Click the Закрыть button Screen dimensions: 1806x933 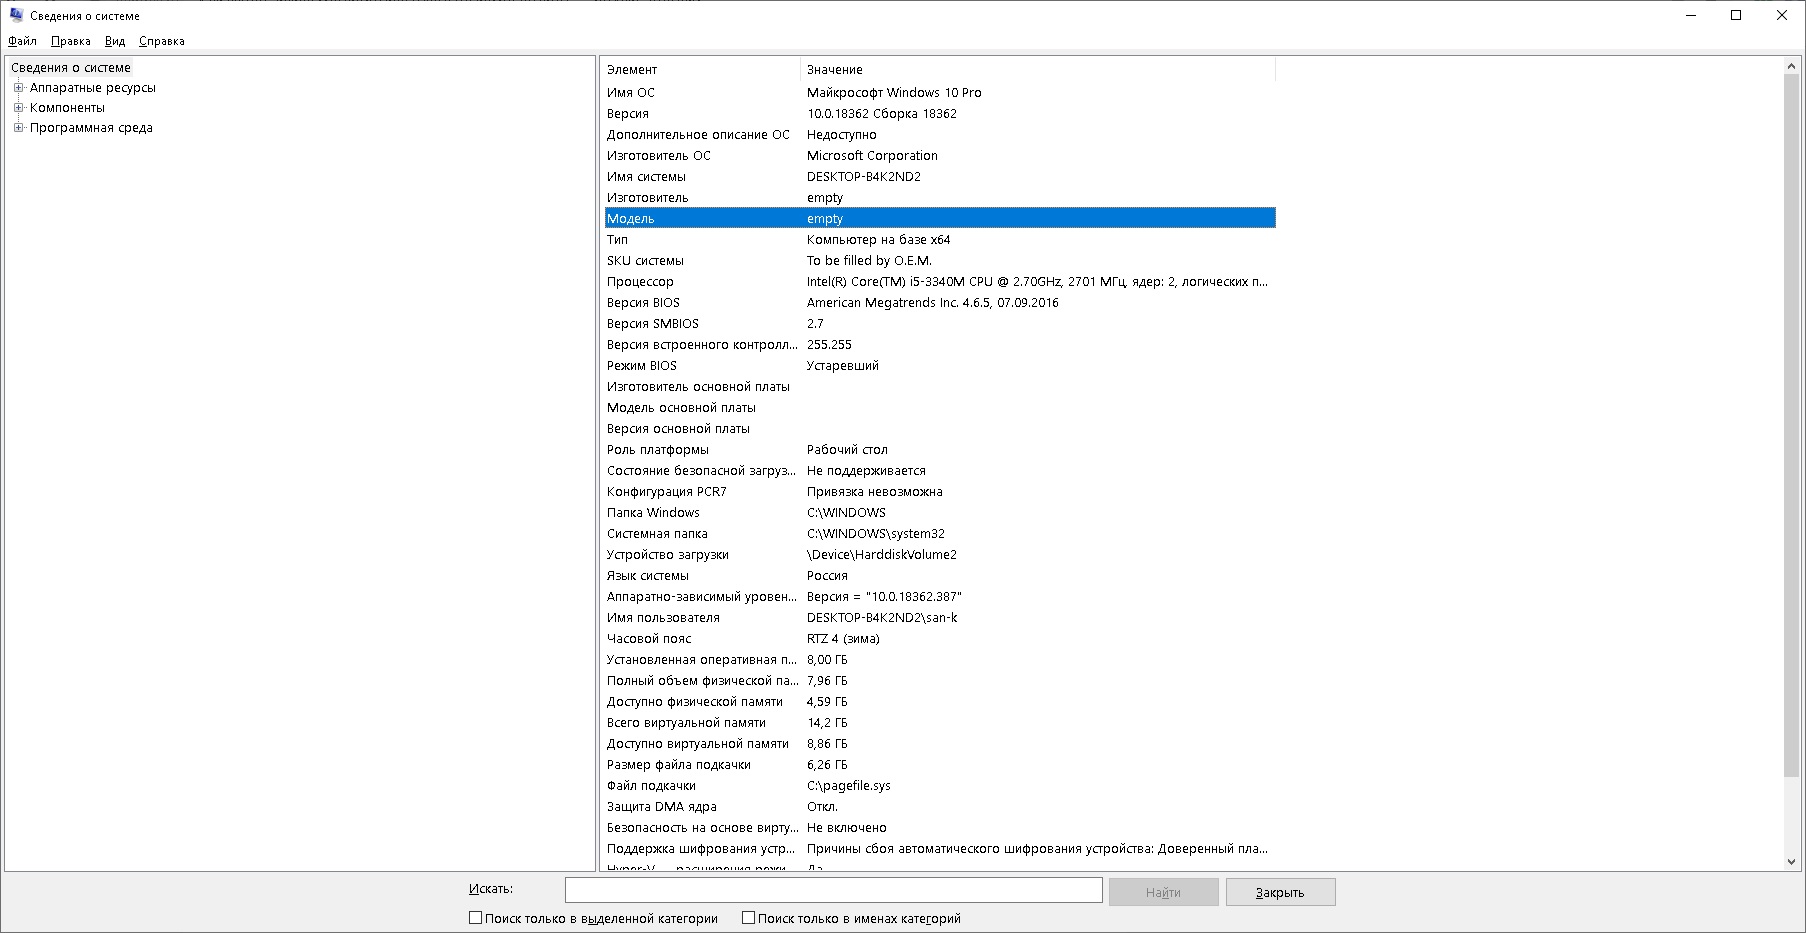click(1280, 892)
